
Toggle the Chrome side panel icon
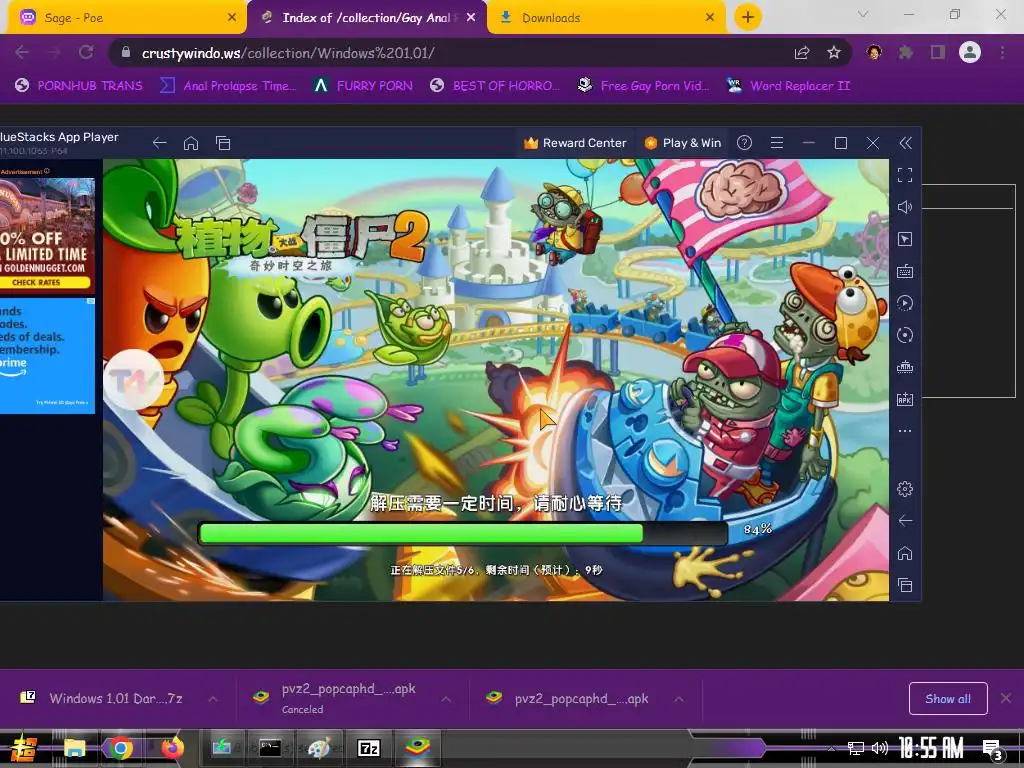coord(938,53)
